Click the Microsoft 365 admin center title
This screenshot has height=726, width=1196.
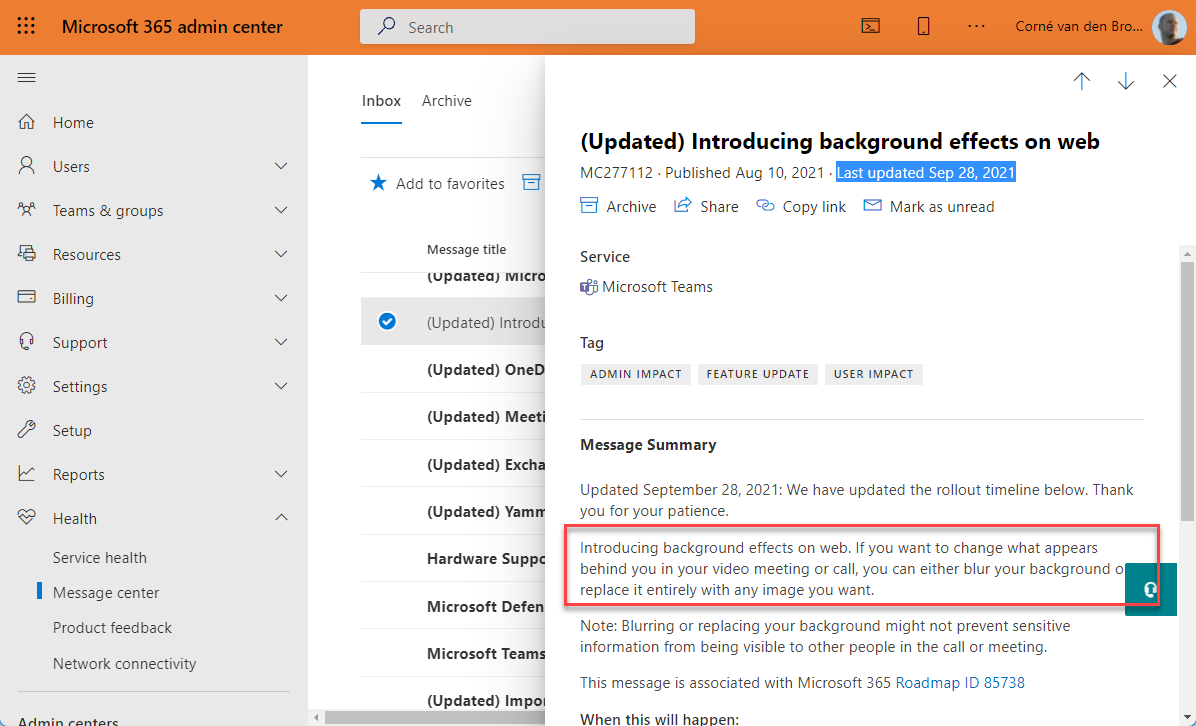point(172,27)
